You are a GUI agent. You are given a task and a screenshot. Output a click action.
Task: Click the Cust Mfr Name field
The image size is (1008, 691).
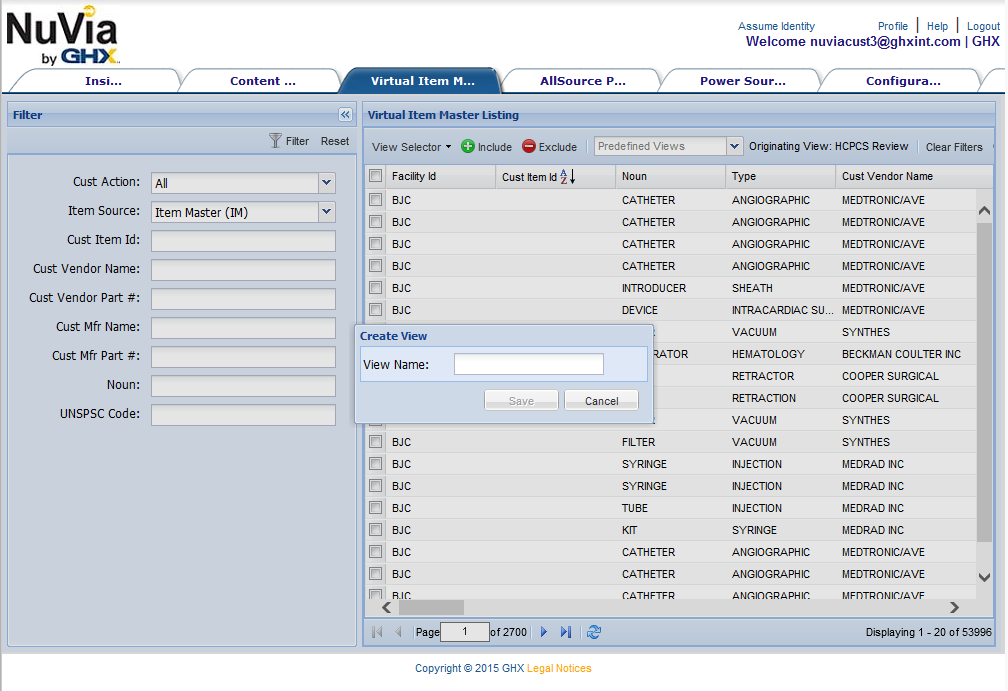[243, 328]
